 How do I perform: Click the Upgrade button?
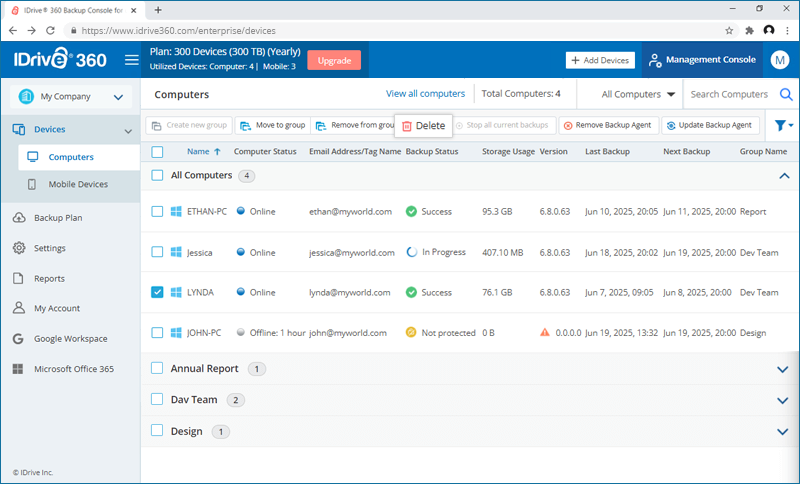[x=334, y=60]
